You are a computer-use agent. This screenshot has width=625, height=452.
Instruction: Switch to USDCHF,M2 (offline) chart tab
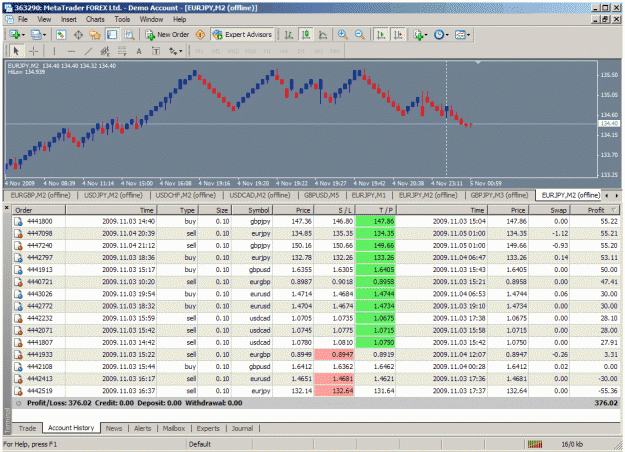185,195
